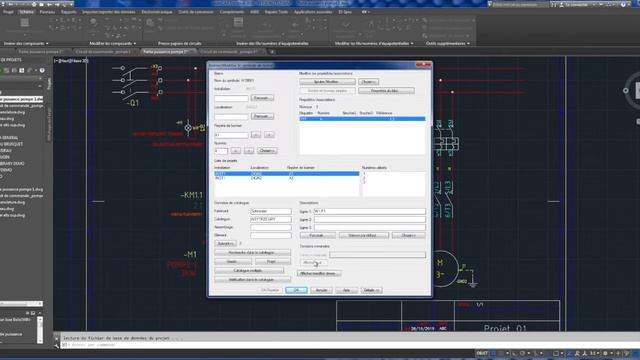640x360 pixels.
Task: Click the search field in the title bar
Action: coord(519,4)
